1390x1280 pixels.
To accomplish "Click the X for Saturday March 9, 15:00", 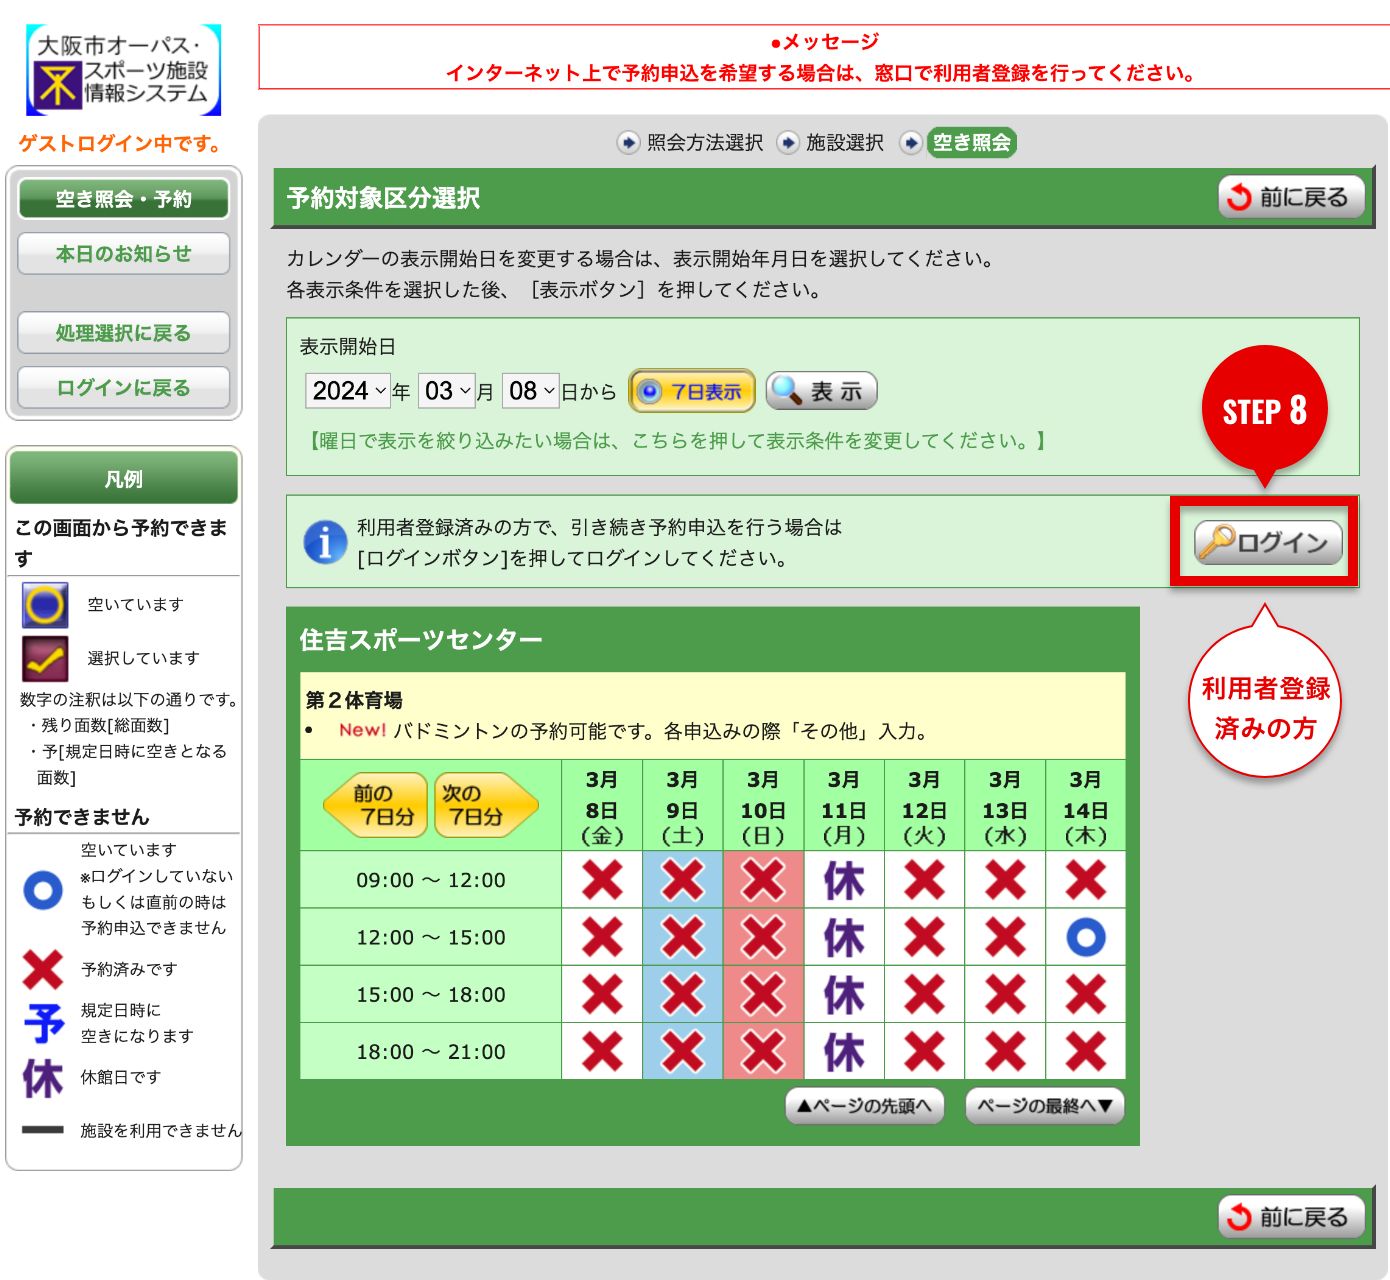I will 683,994.
